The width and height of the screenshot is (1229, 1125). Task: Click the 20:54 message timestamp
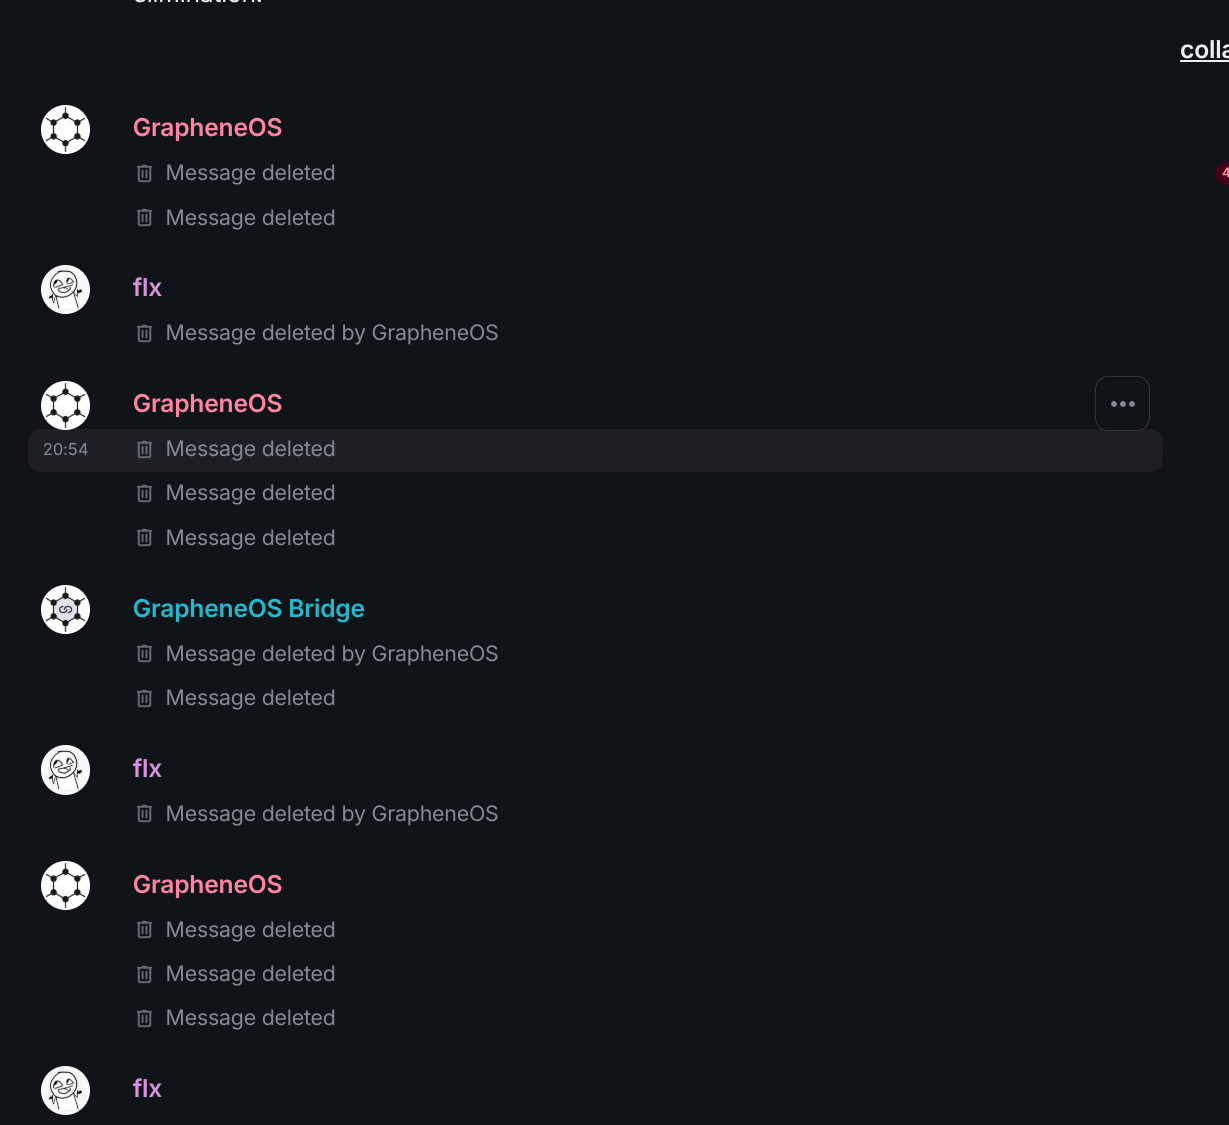65,450
